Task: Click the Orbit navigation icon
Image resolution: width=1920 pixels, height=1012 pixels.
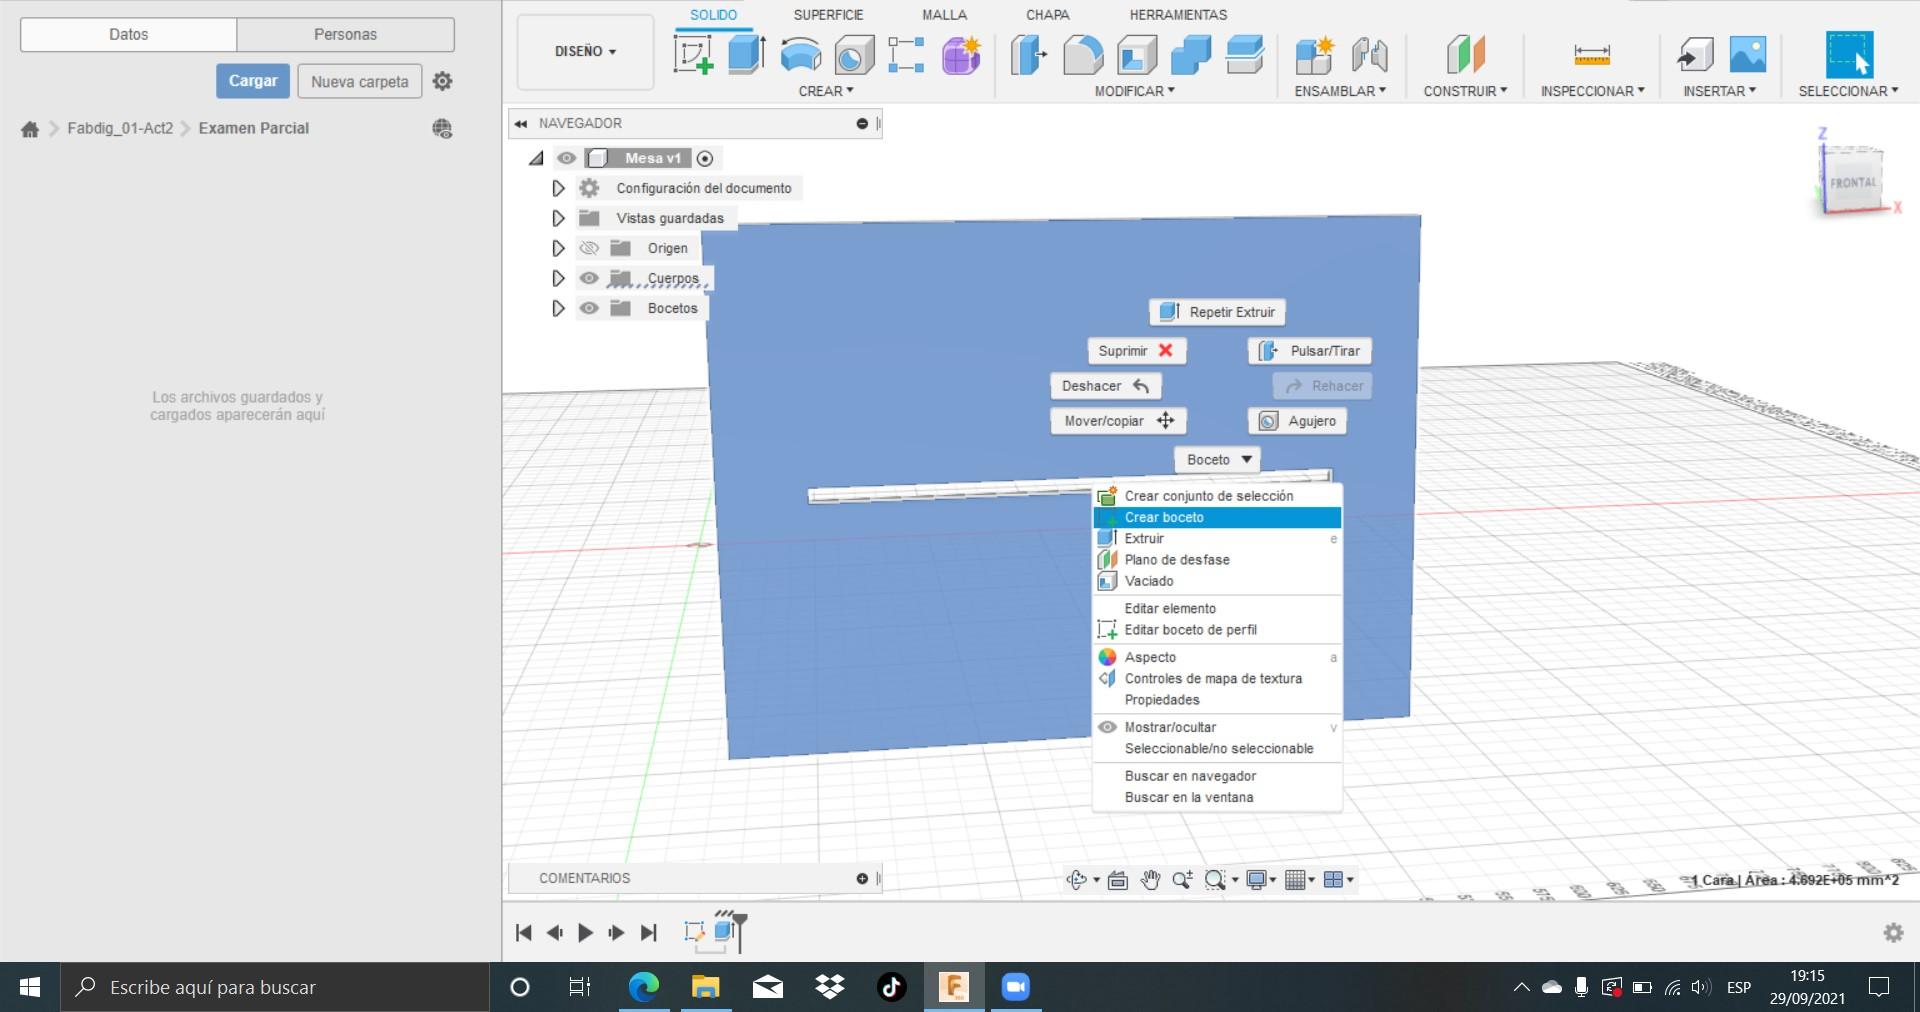Action: coord(1076,880)
